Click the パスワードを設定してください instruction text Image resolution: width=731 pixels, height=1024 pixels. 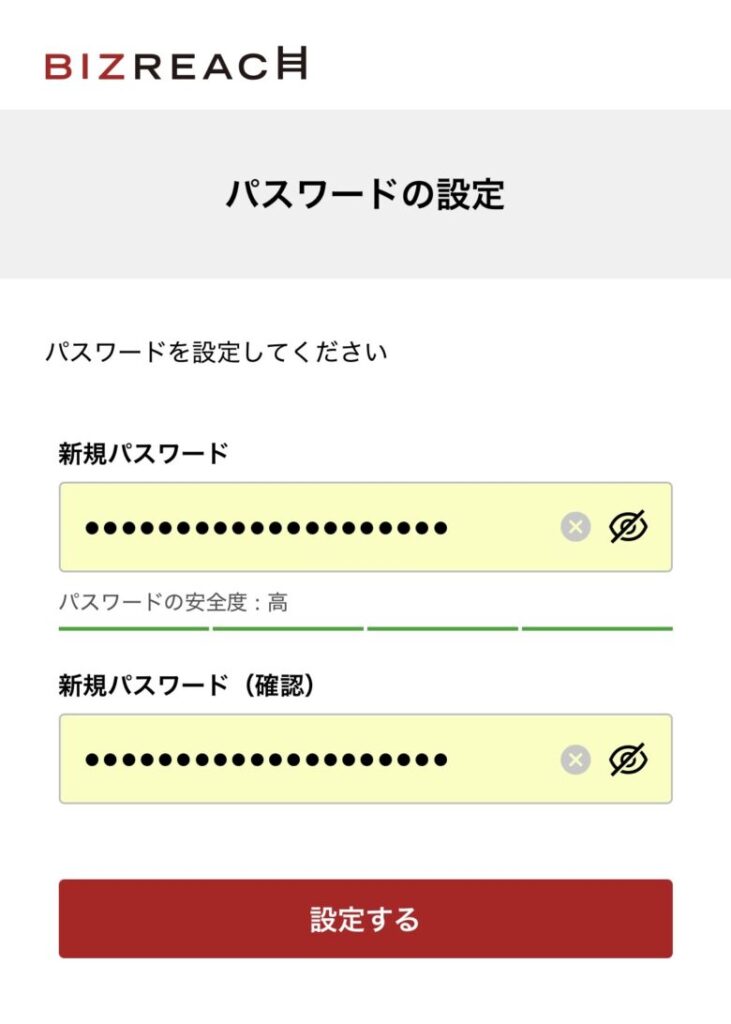pos(216,352)
